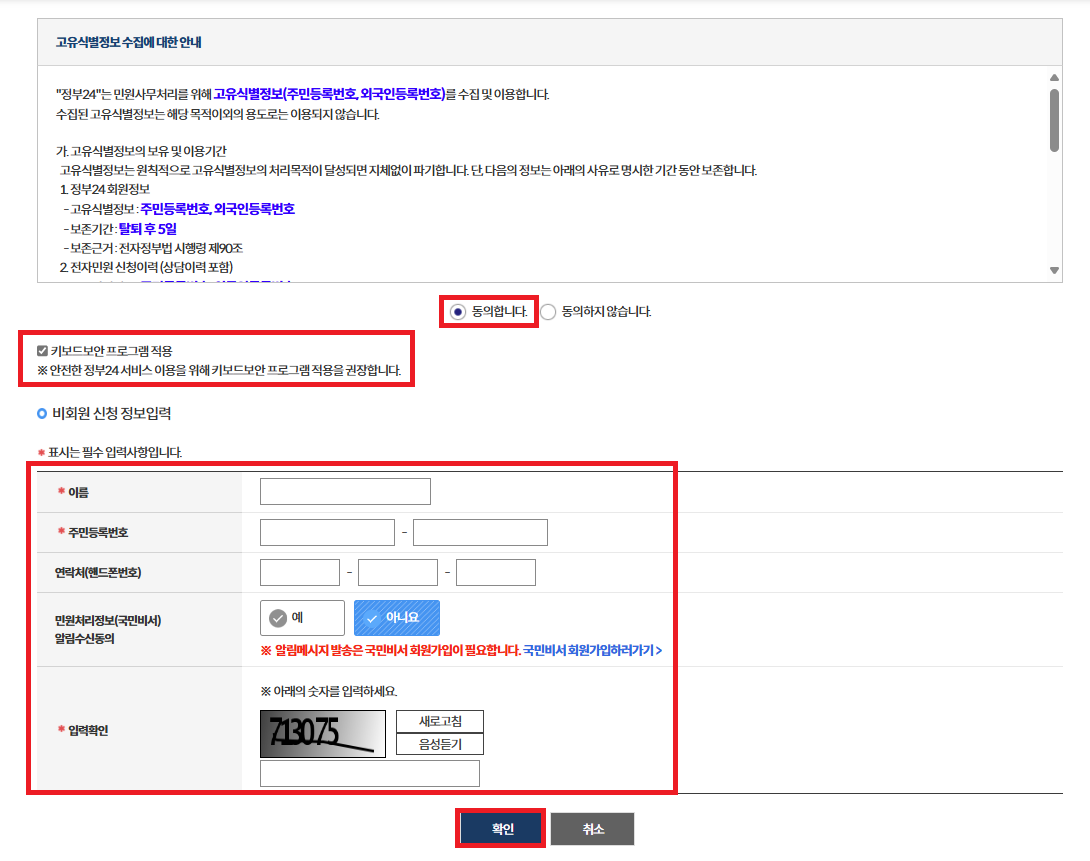The width and height of the screenshot is (1090, 861).
Task: Toggle the 키보드보안 프로그램 적용 checkbox
Action: click(x=42, y=351)
